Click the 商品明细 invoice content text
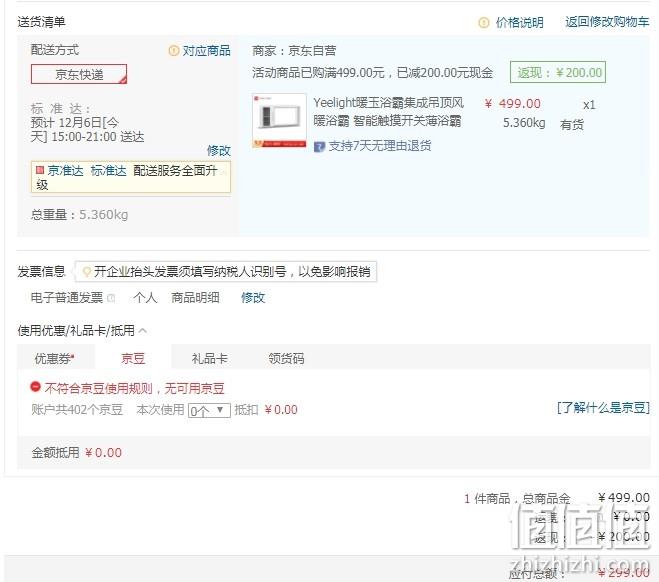659x582 pixels. pos(195,298)
